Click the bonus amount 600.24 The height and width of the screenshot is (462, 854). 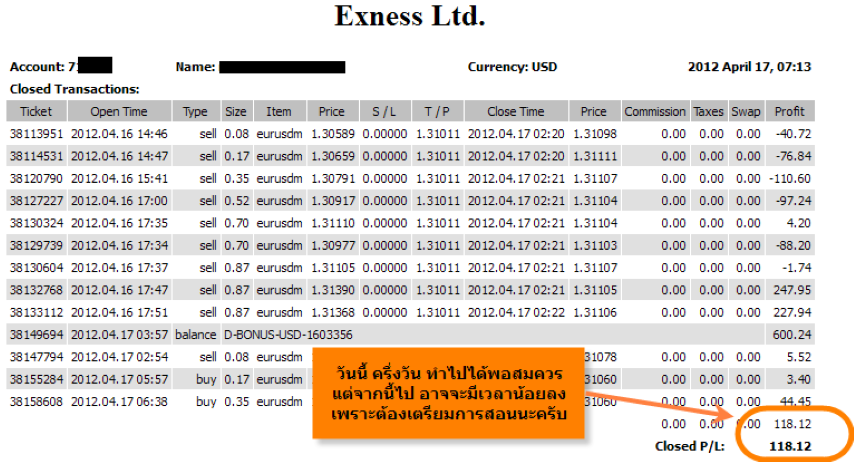tap(792, 335)
